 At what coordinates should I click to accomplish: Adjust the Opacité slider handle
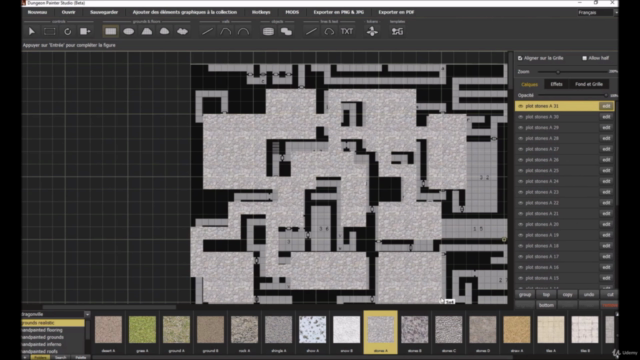606,96
